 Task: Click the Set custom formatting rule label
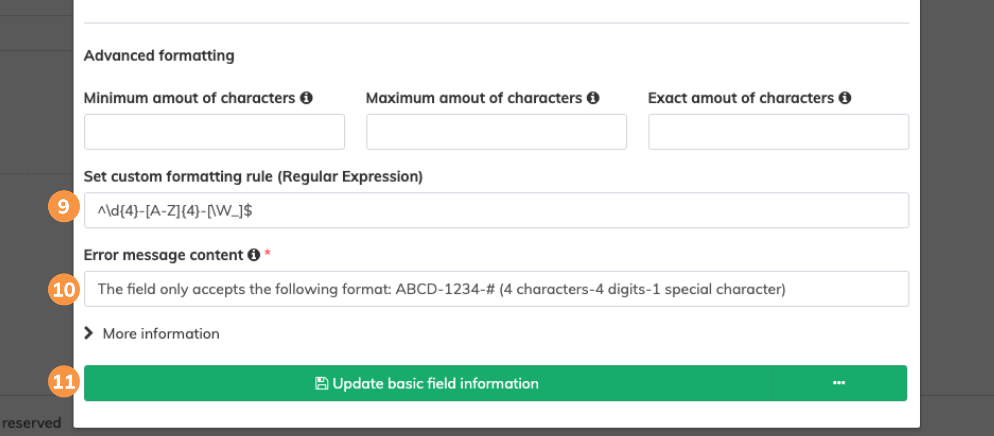[x=253, y=177]
